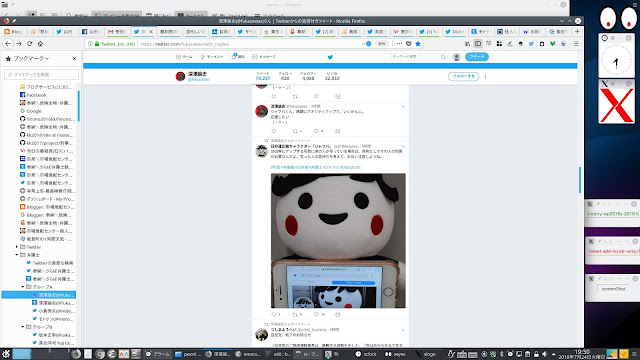640x360 pixels.
Task: Switch to xclock taskbar entry
Action: pos(367,354)
